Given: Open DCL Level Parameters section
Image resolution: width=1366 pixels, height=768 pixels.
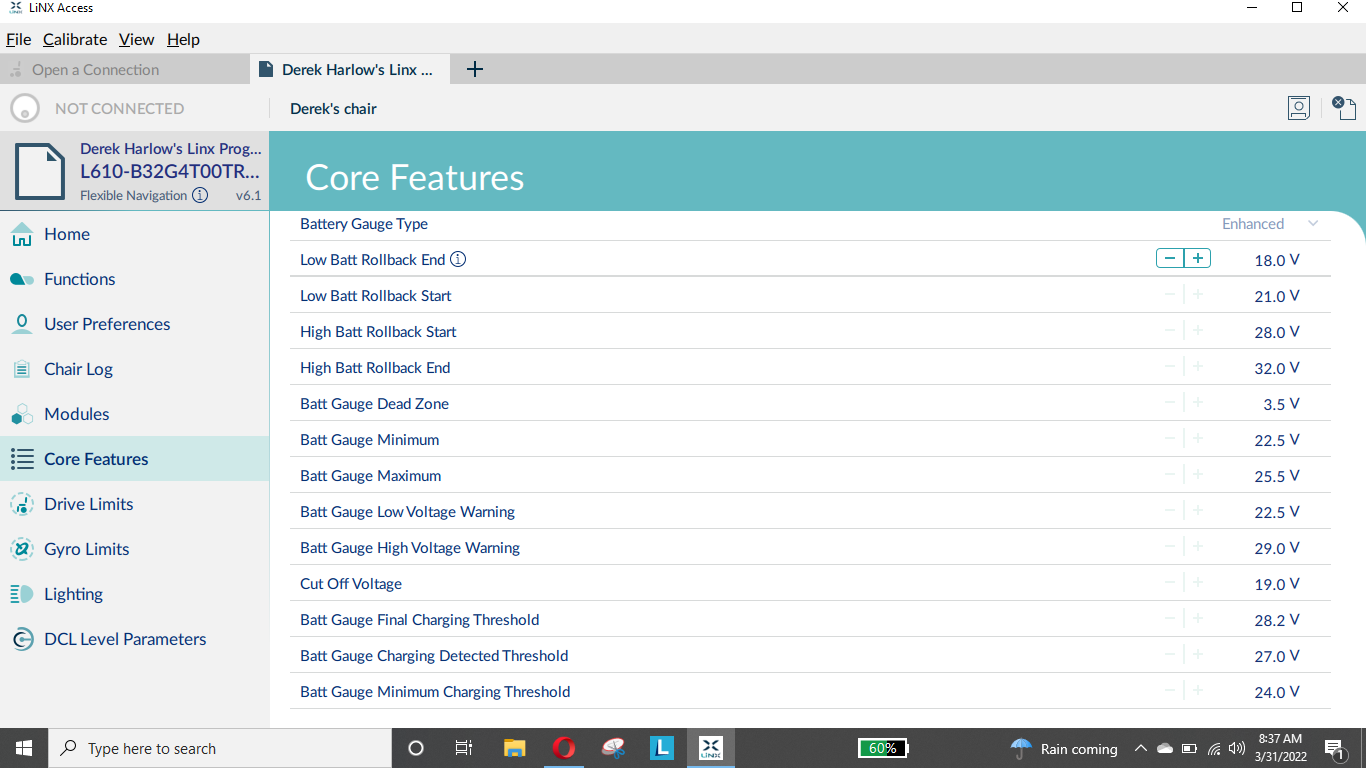Looking at the screenshot, I should 125,639.
